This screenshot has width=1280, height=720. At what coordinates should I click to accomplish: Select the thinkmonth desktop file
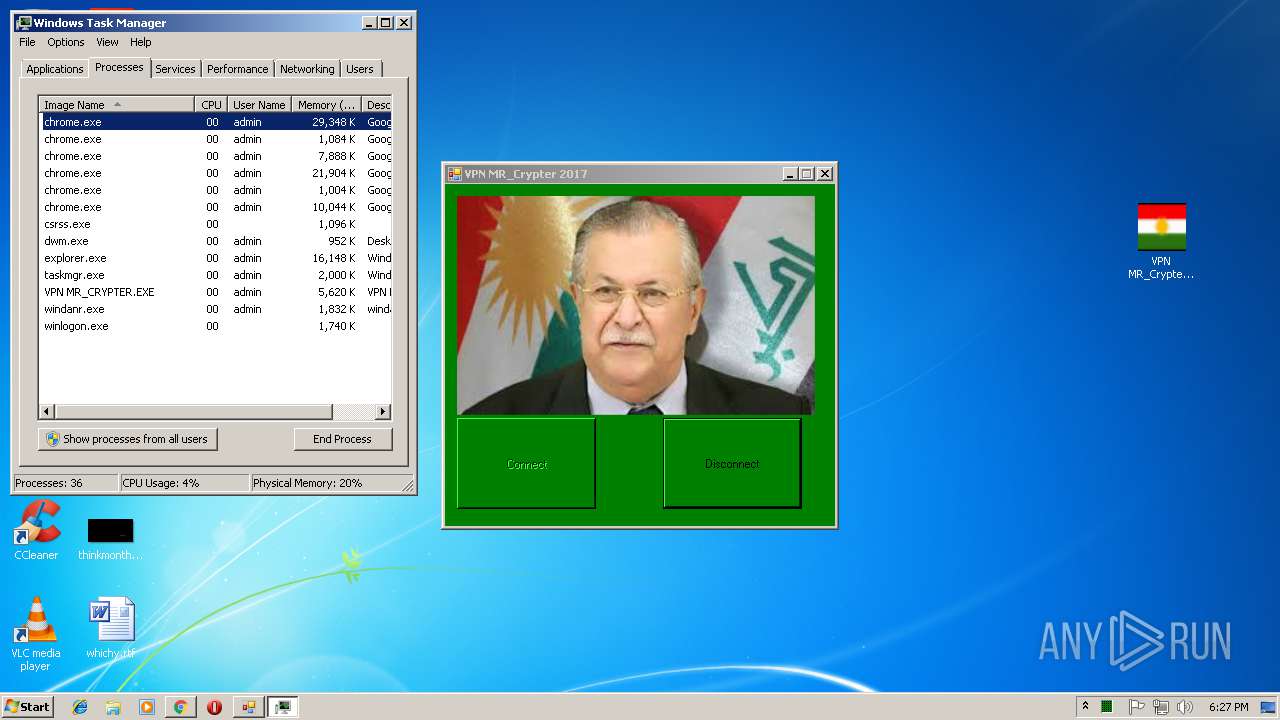coord(110,538)
